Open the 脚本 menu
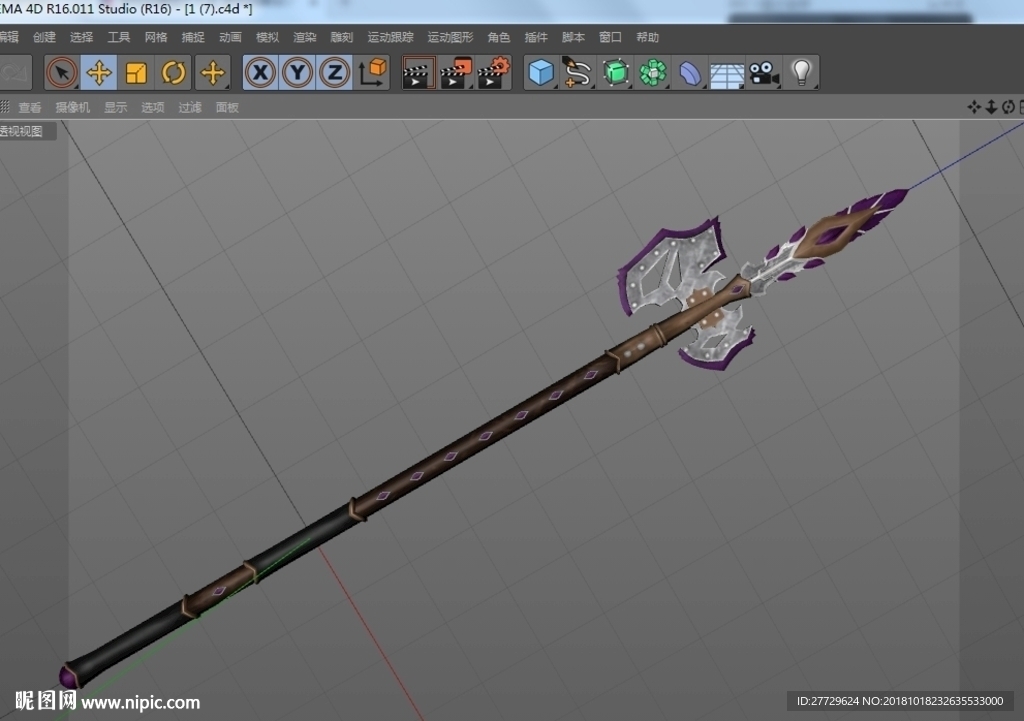This screenshot has height=721, width=1024. [573, 37]
